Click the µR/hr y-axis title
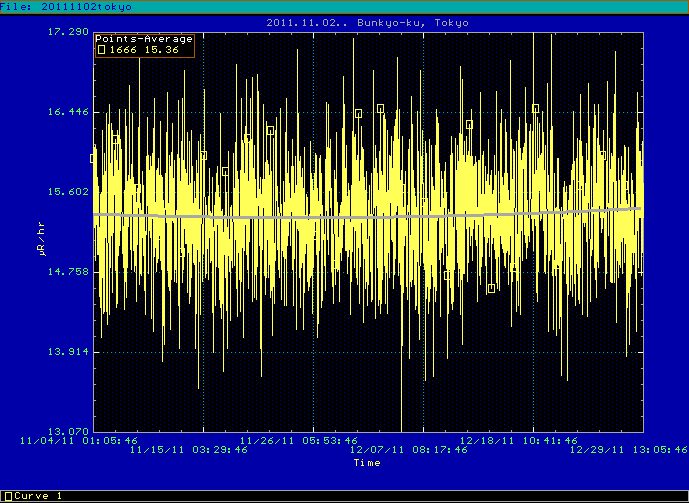Viewport: 689px width, 503px height. tap(41, 231)
